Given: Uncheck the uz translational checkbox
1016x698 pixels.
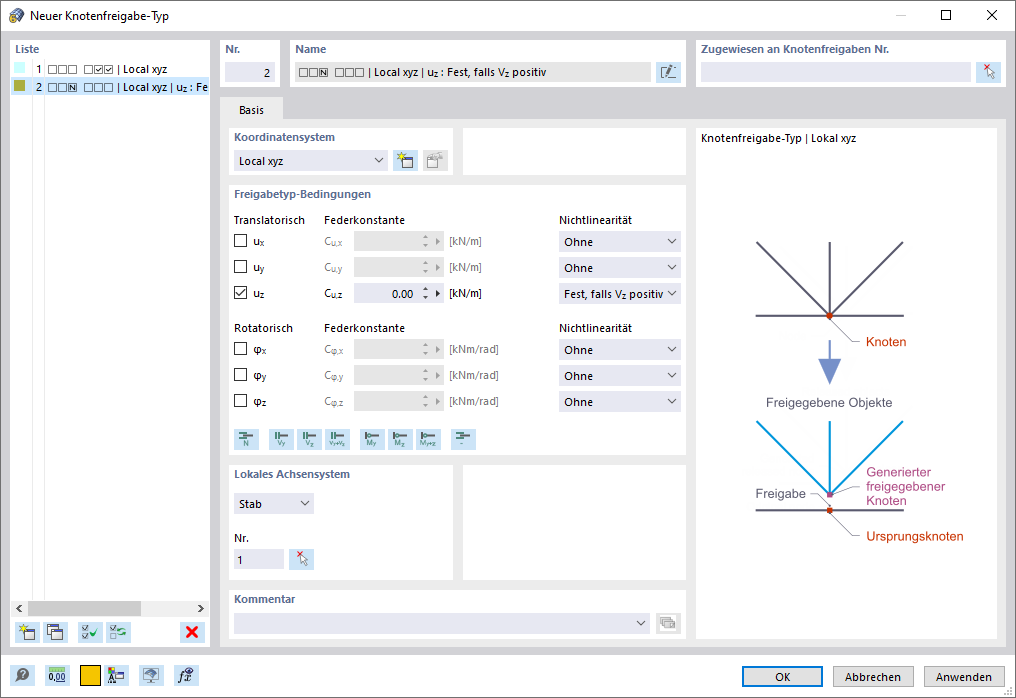Looking at the screenshot, I should 240,293.
